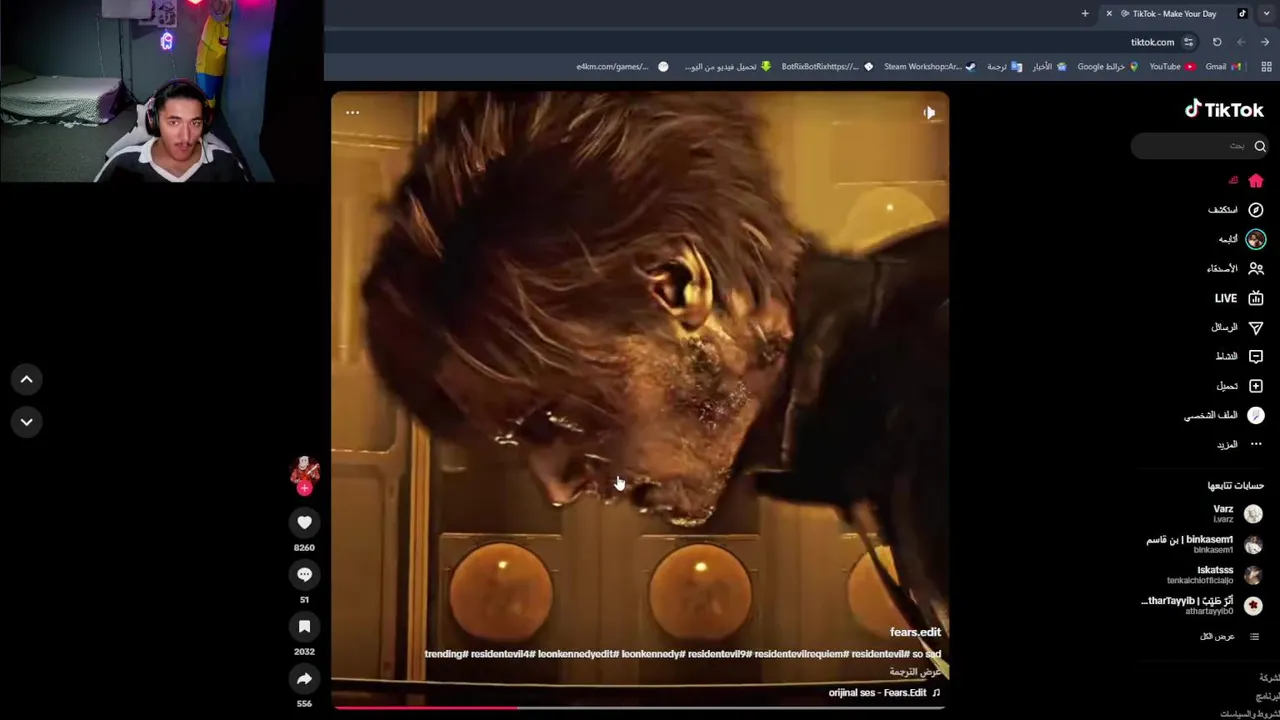
Task: Save video with the bookmark icon
Action: click(x=304, y=626)
